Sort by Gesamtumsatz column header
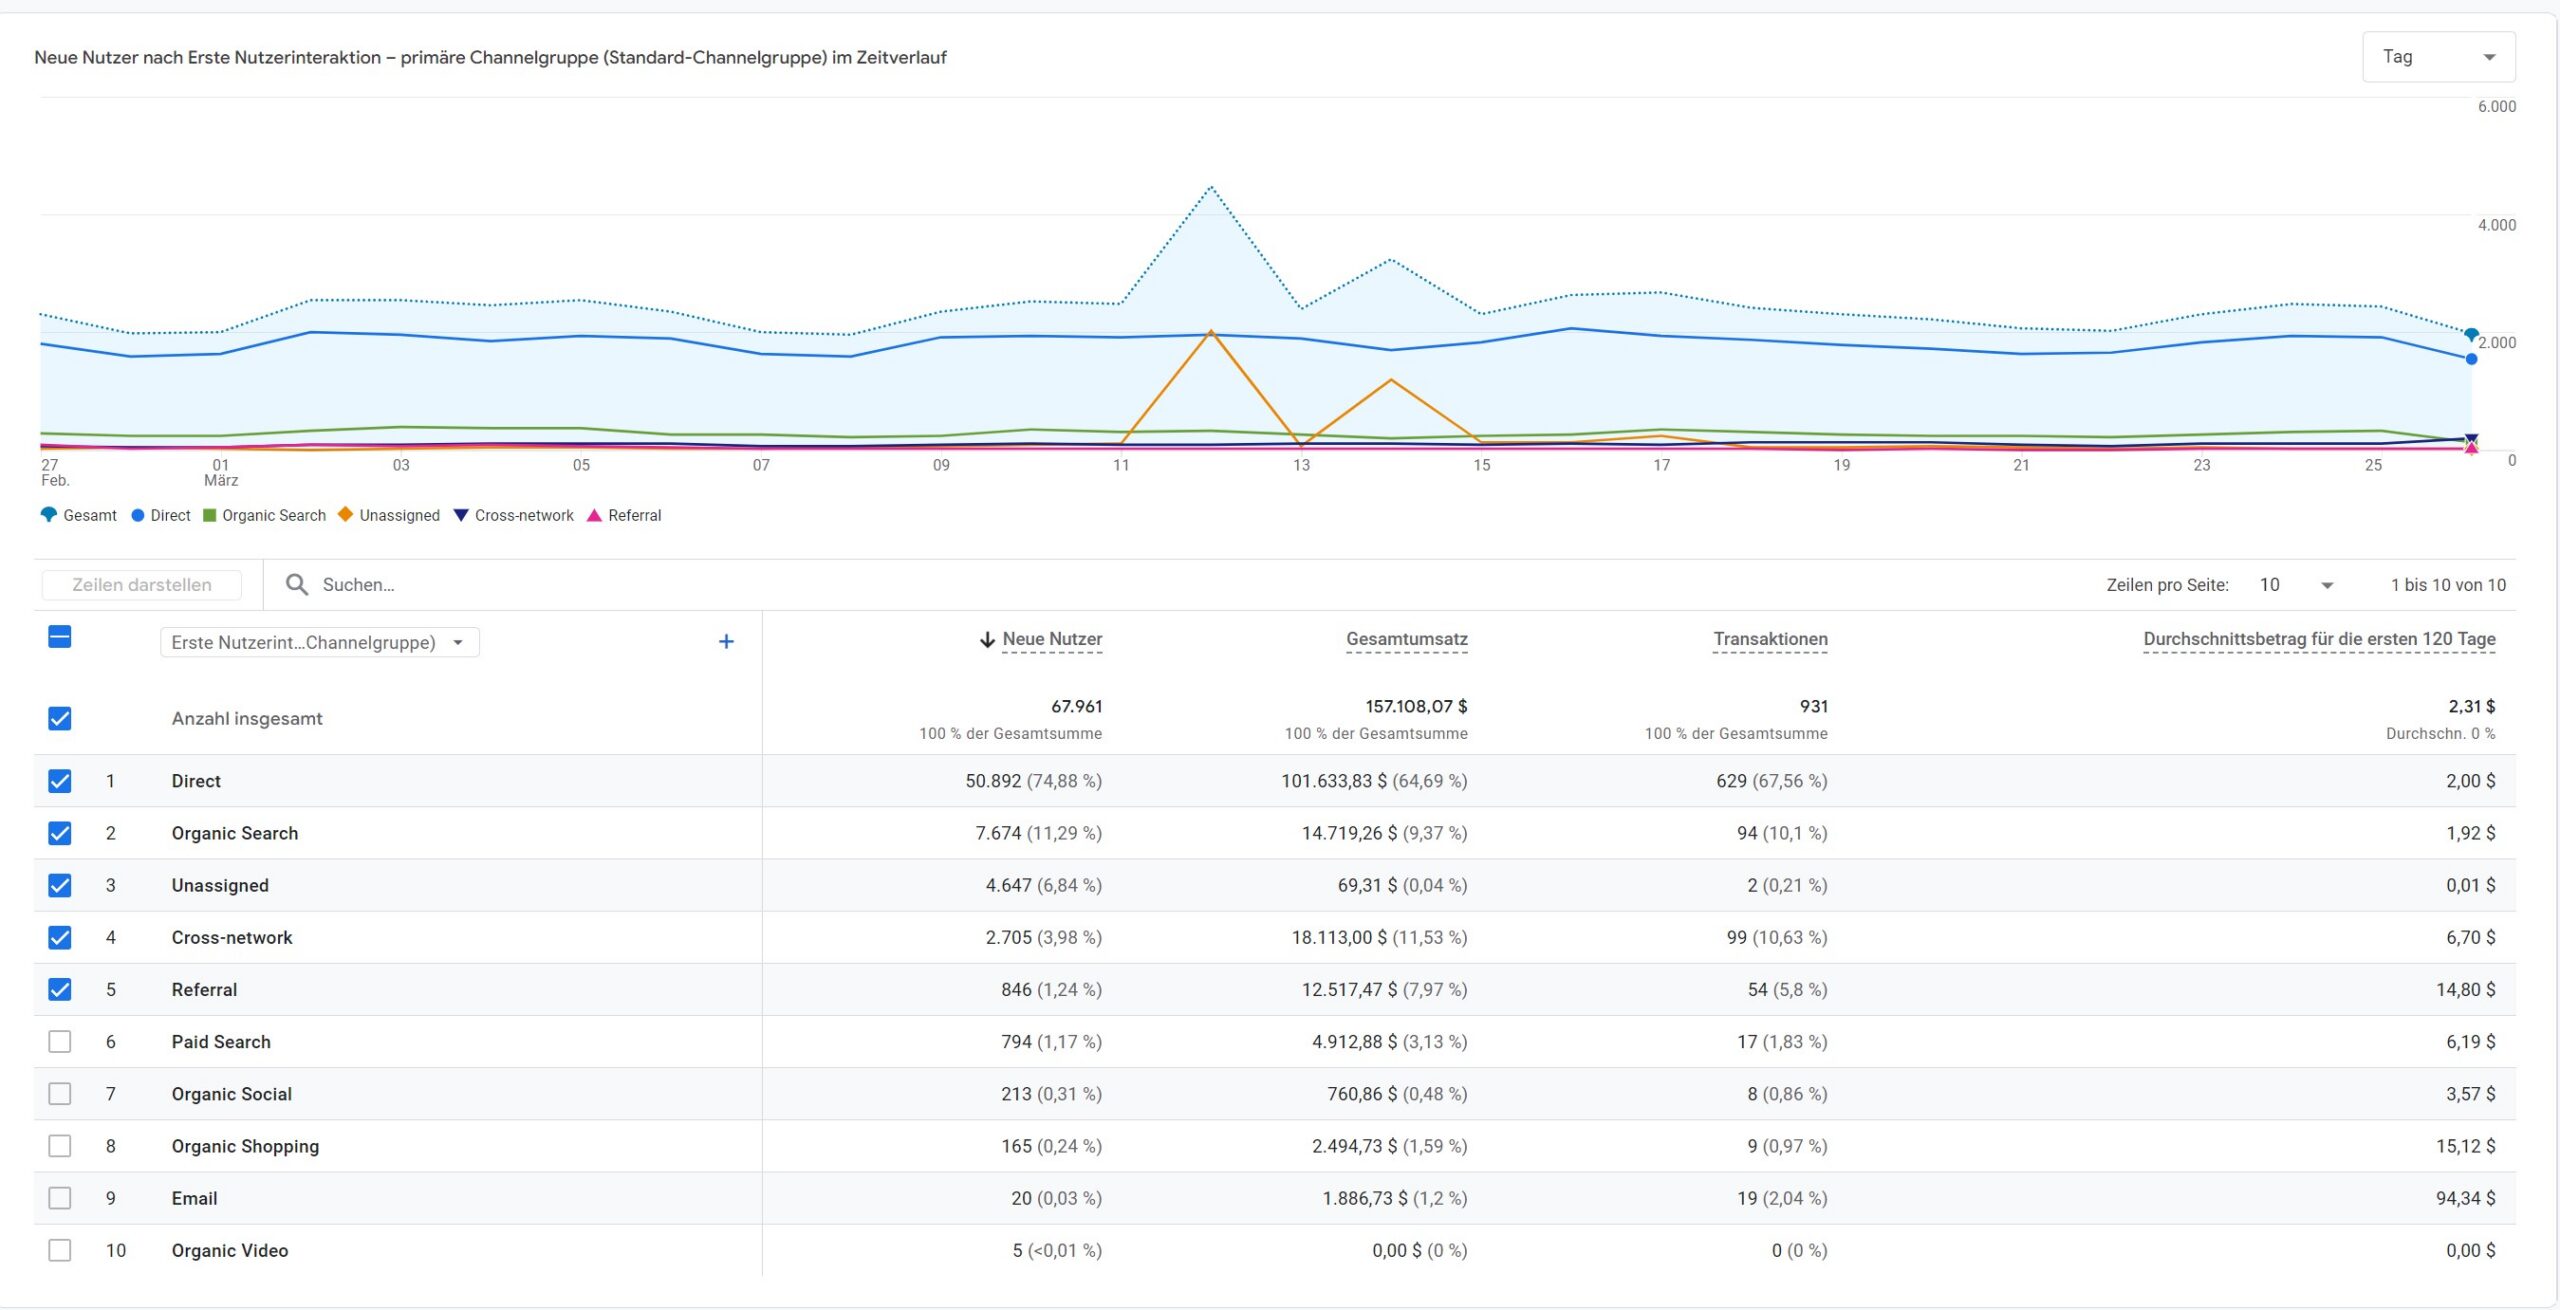The width and height of the screenshot is (2560, 1310). point(1406,639)
